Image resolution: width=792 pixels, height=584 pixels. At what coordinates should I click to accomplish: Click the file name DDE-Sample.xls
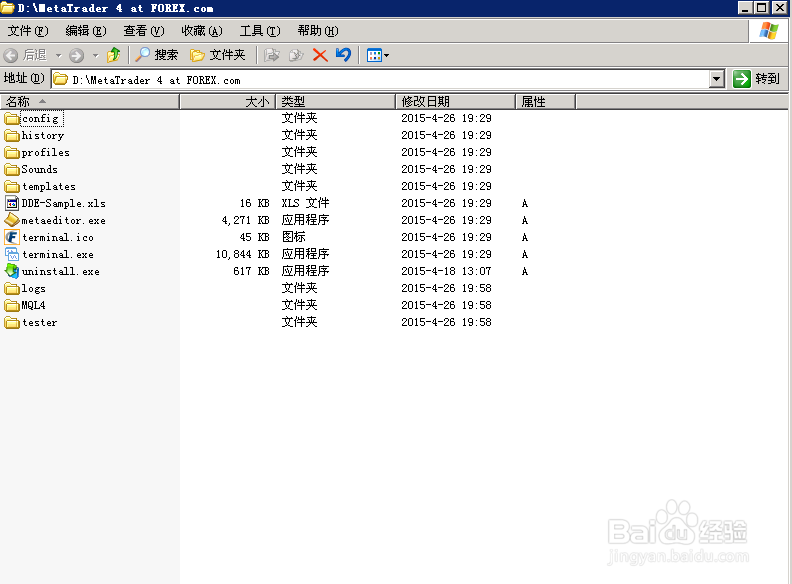click(x=64, y=204)
